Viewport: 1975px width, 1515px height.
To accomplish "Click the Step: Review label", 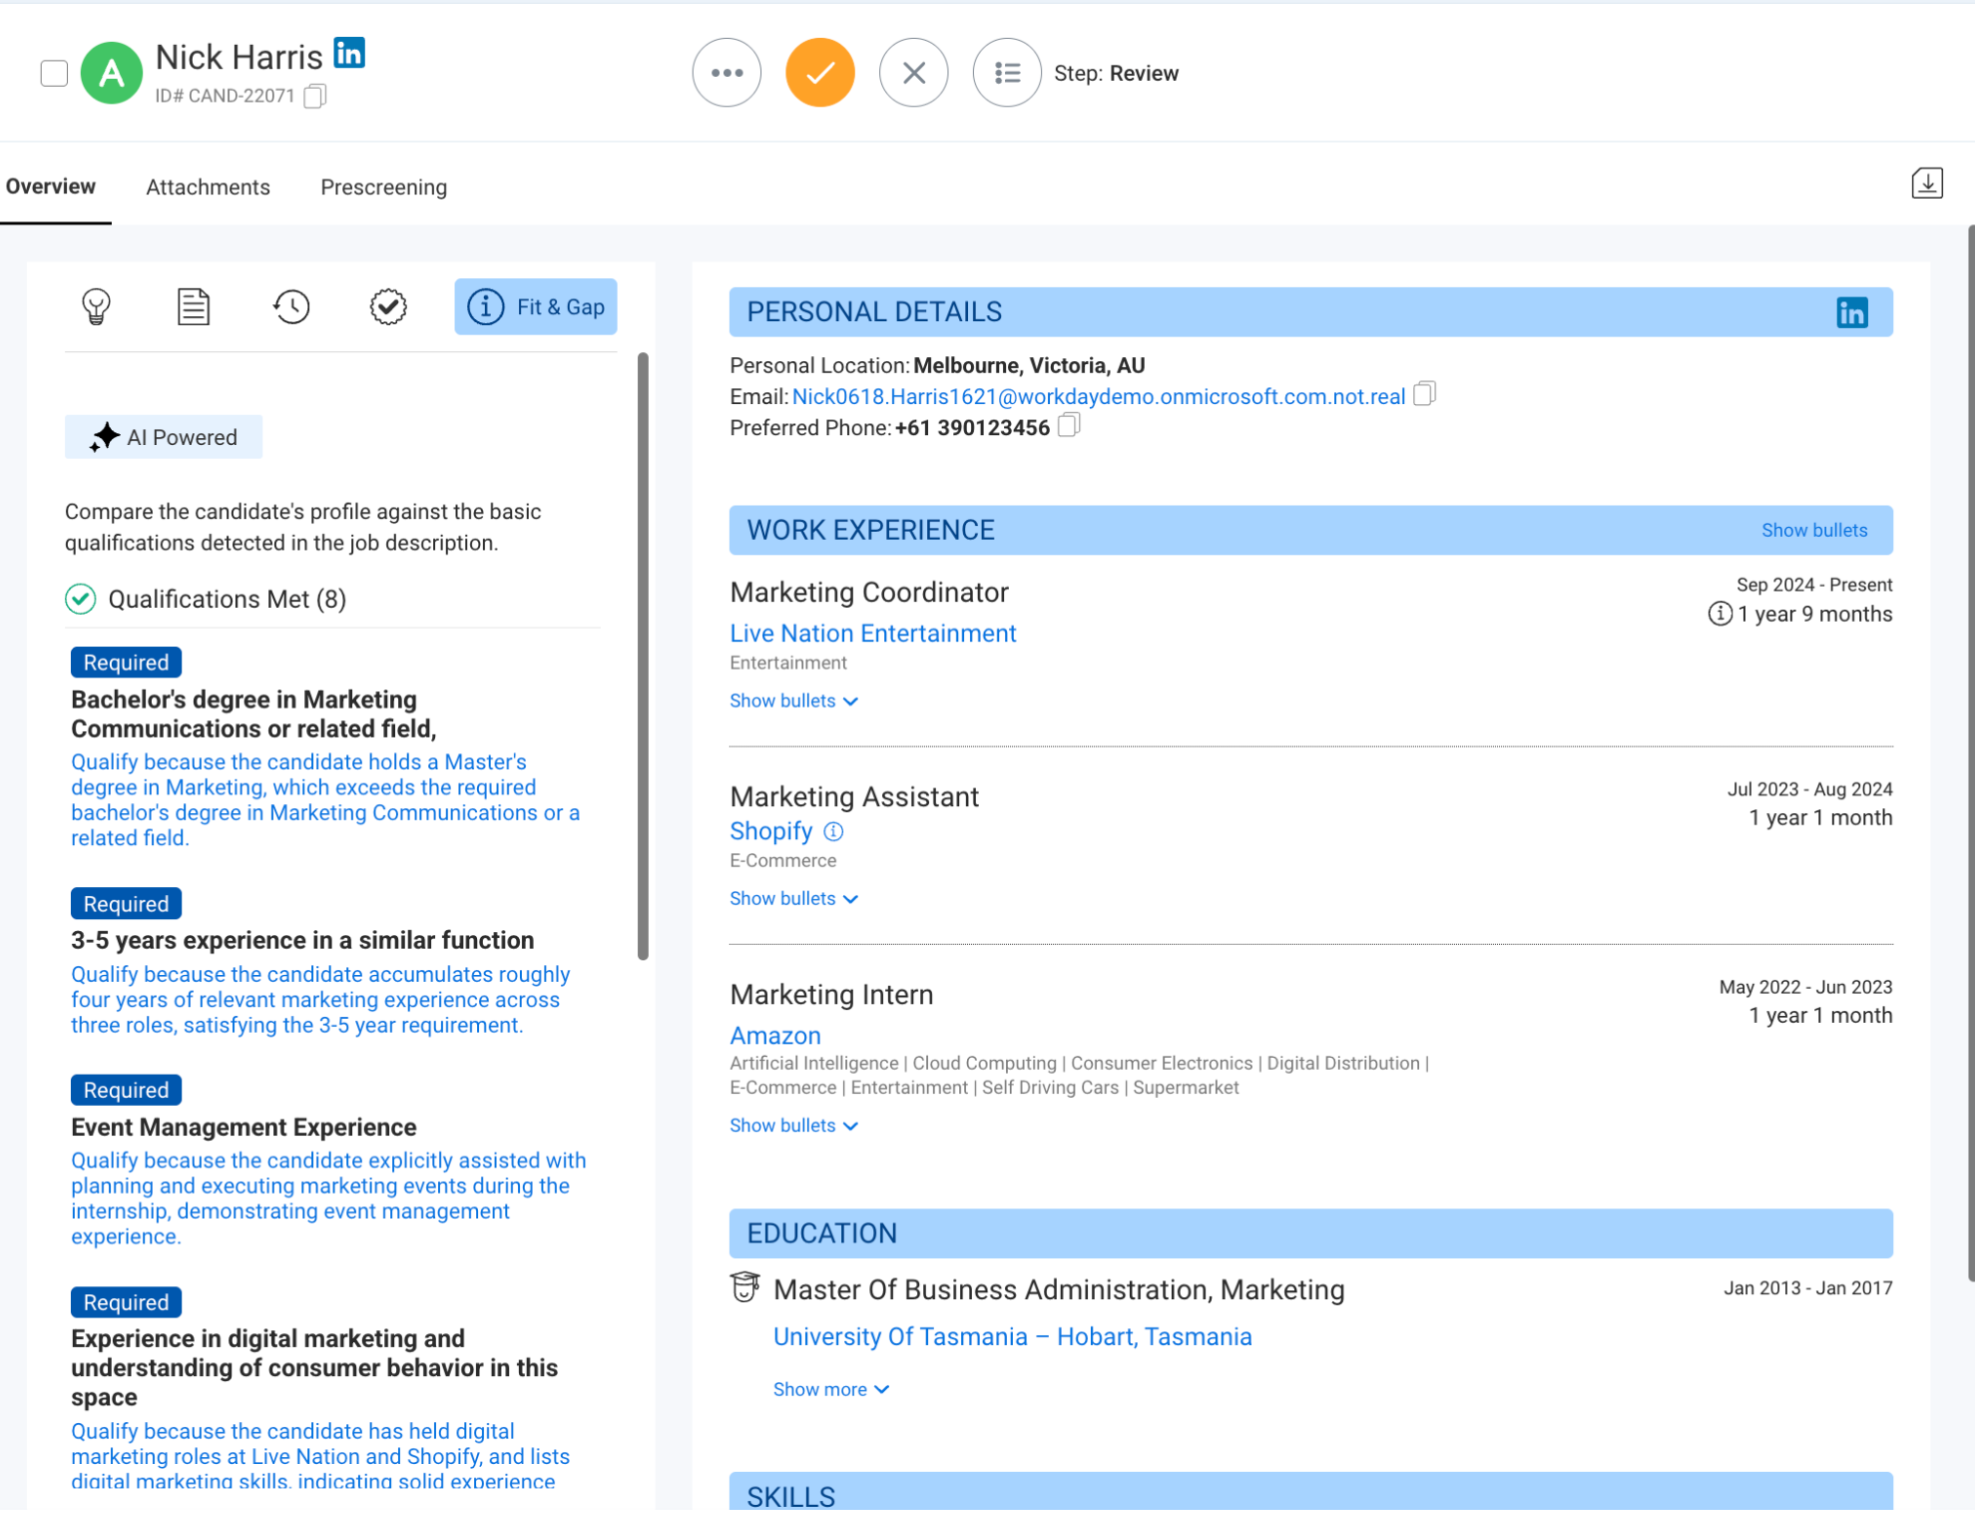I will click(1115, 73).
